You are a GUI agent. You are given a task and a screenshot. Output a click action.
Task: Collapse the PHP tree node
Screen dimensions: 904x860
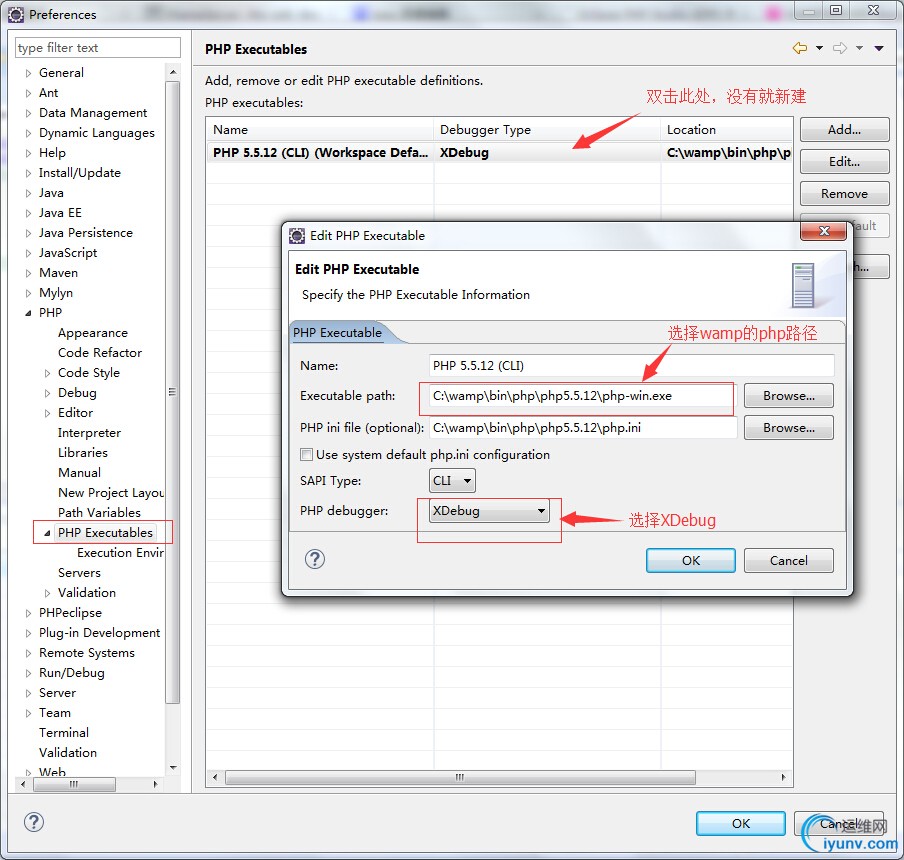click(28, 313)
